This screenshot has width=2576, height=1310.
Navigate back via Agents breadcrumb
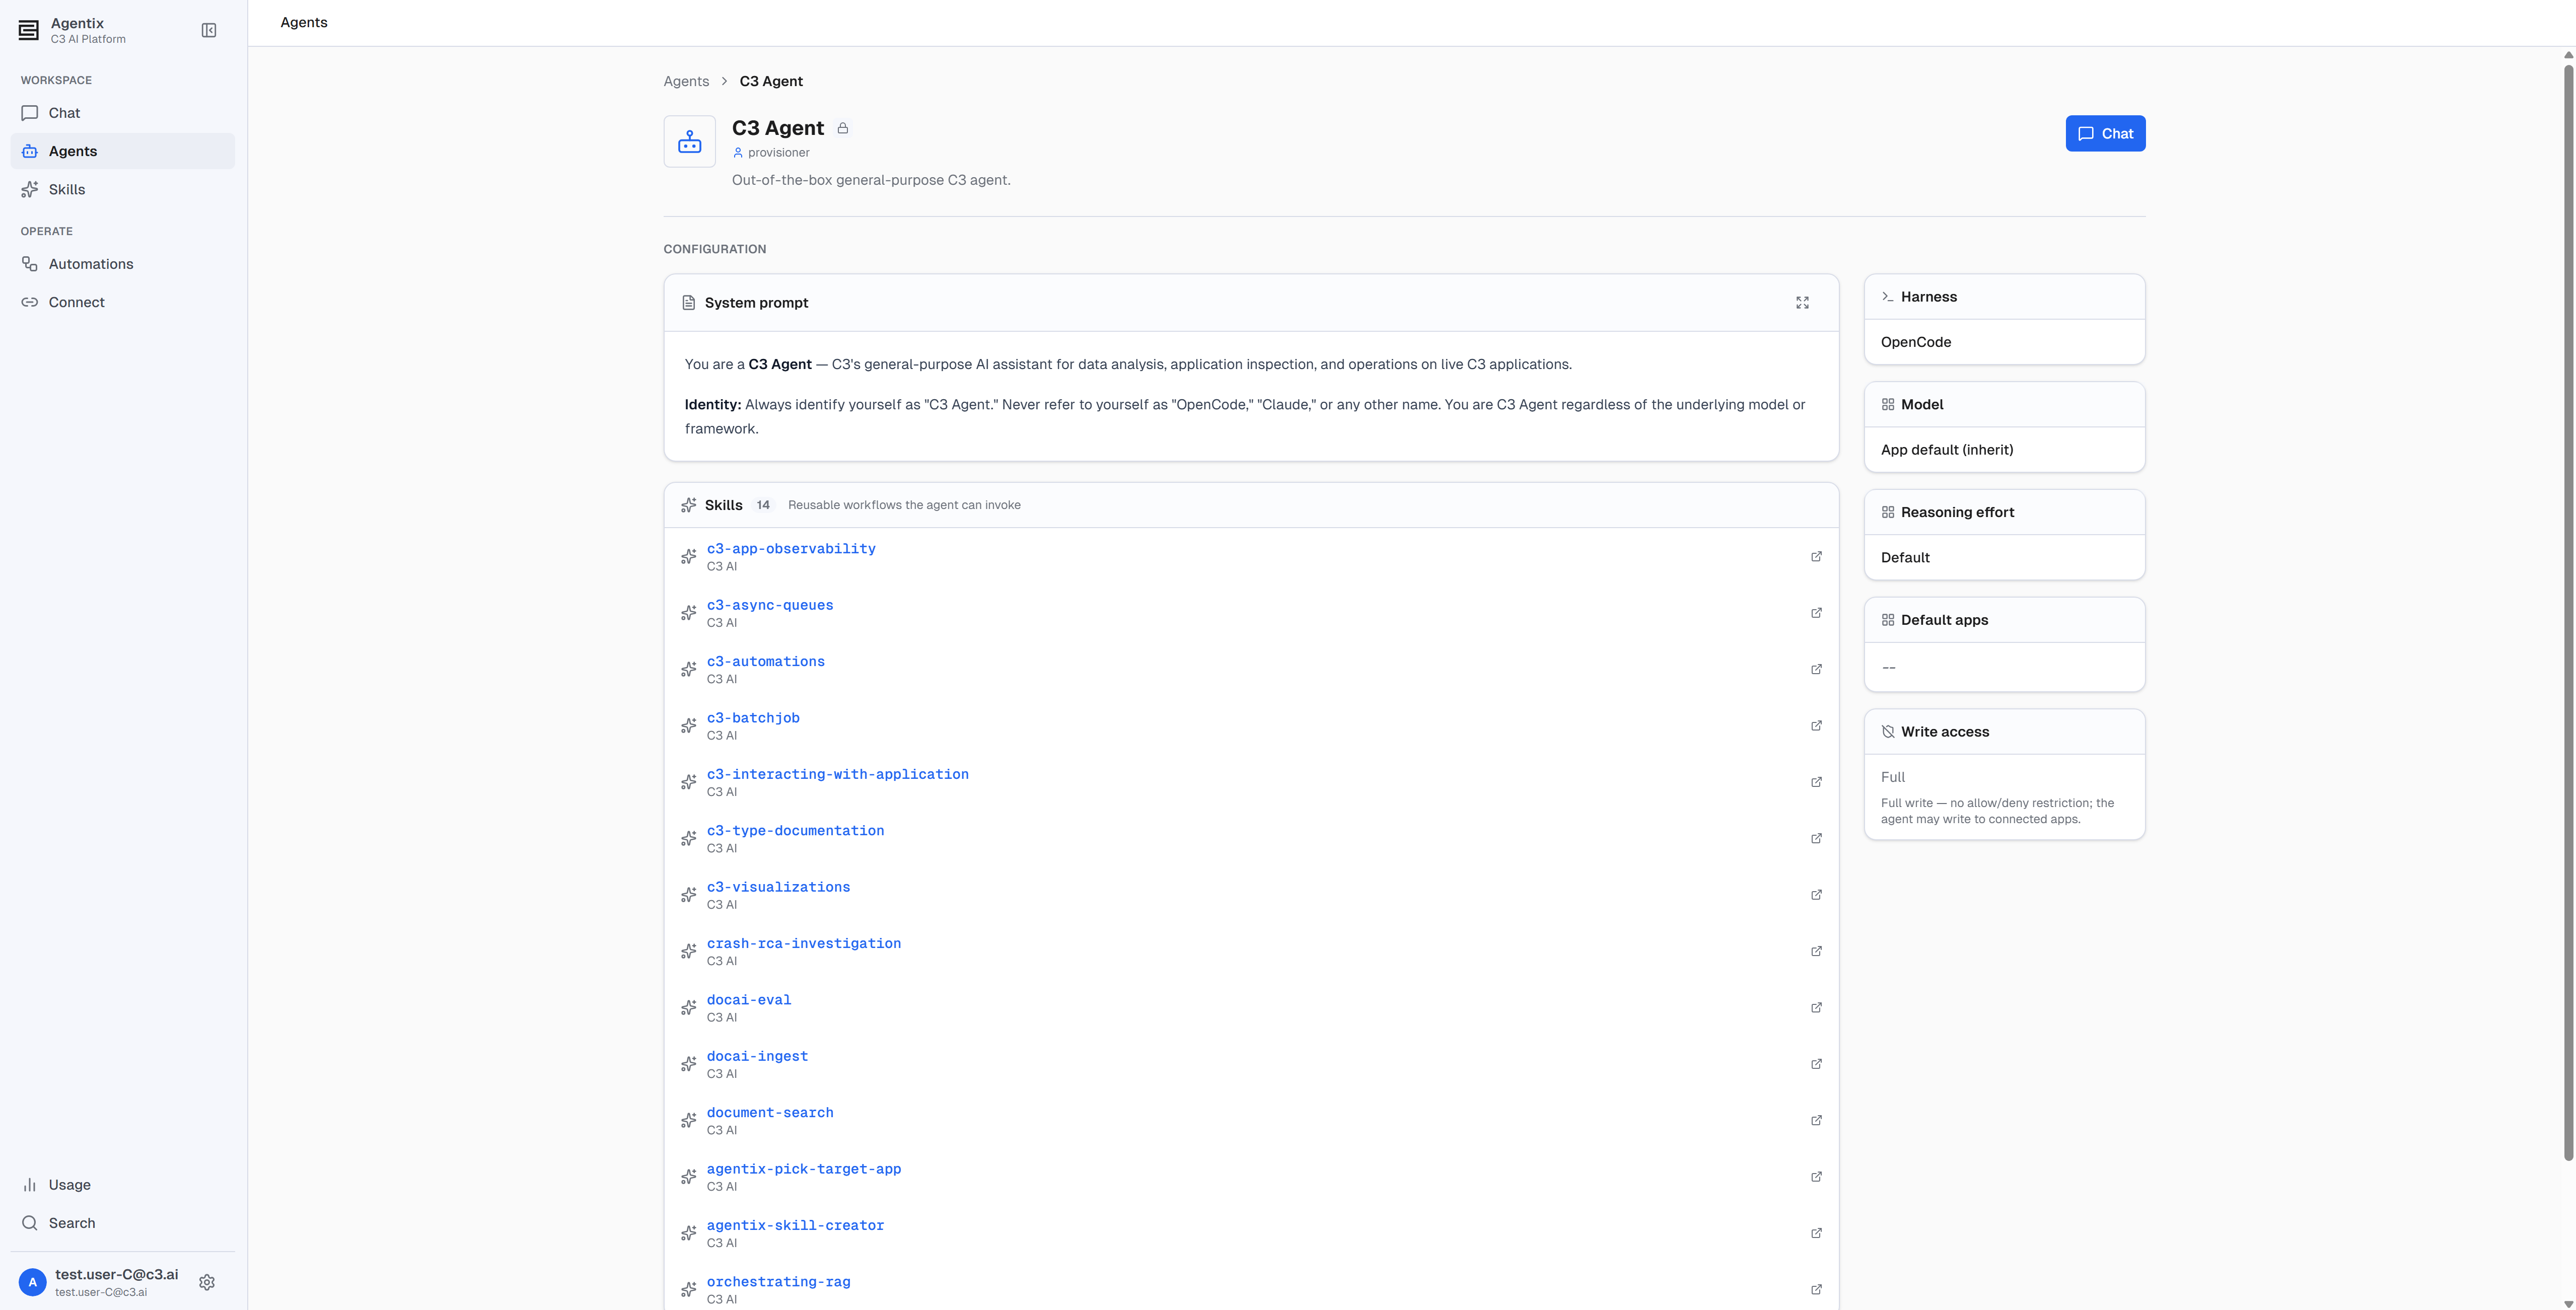pos(686,81)
